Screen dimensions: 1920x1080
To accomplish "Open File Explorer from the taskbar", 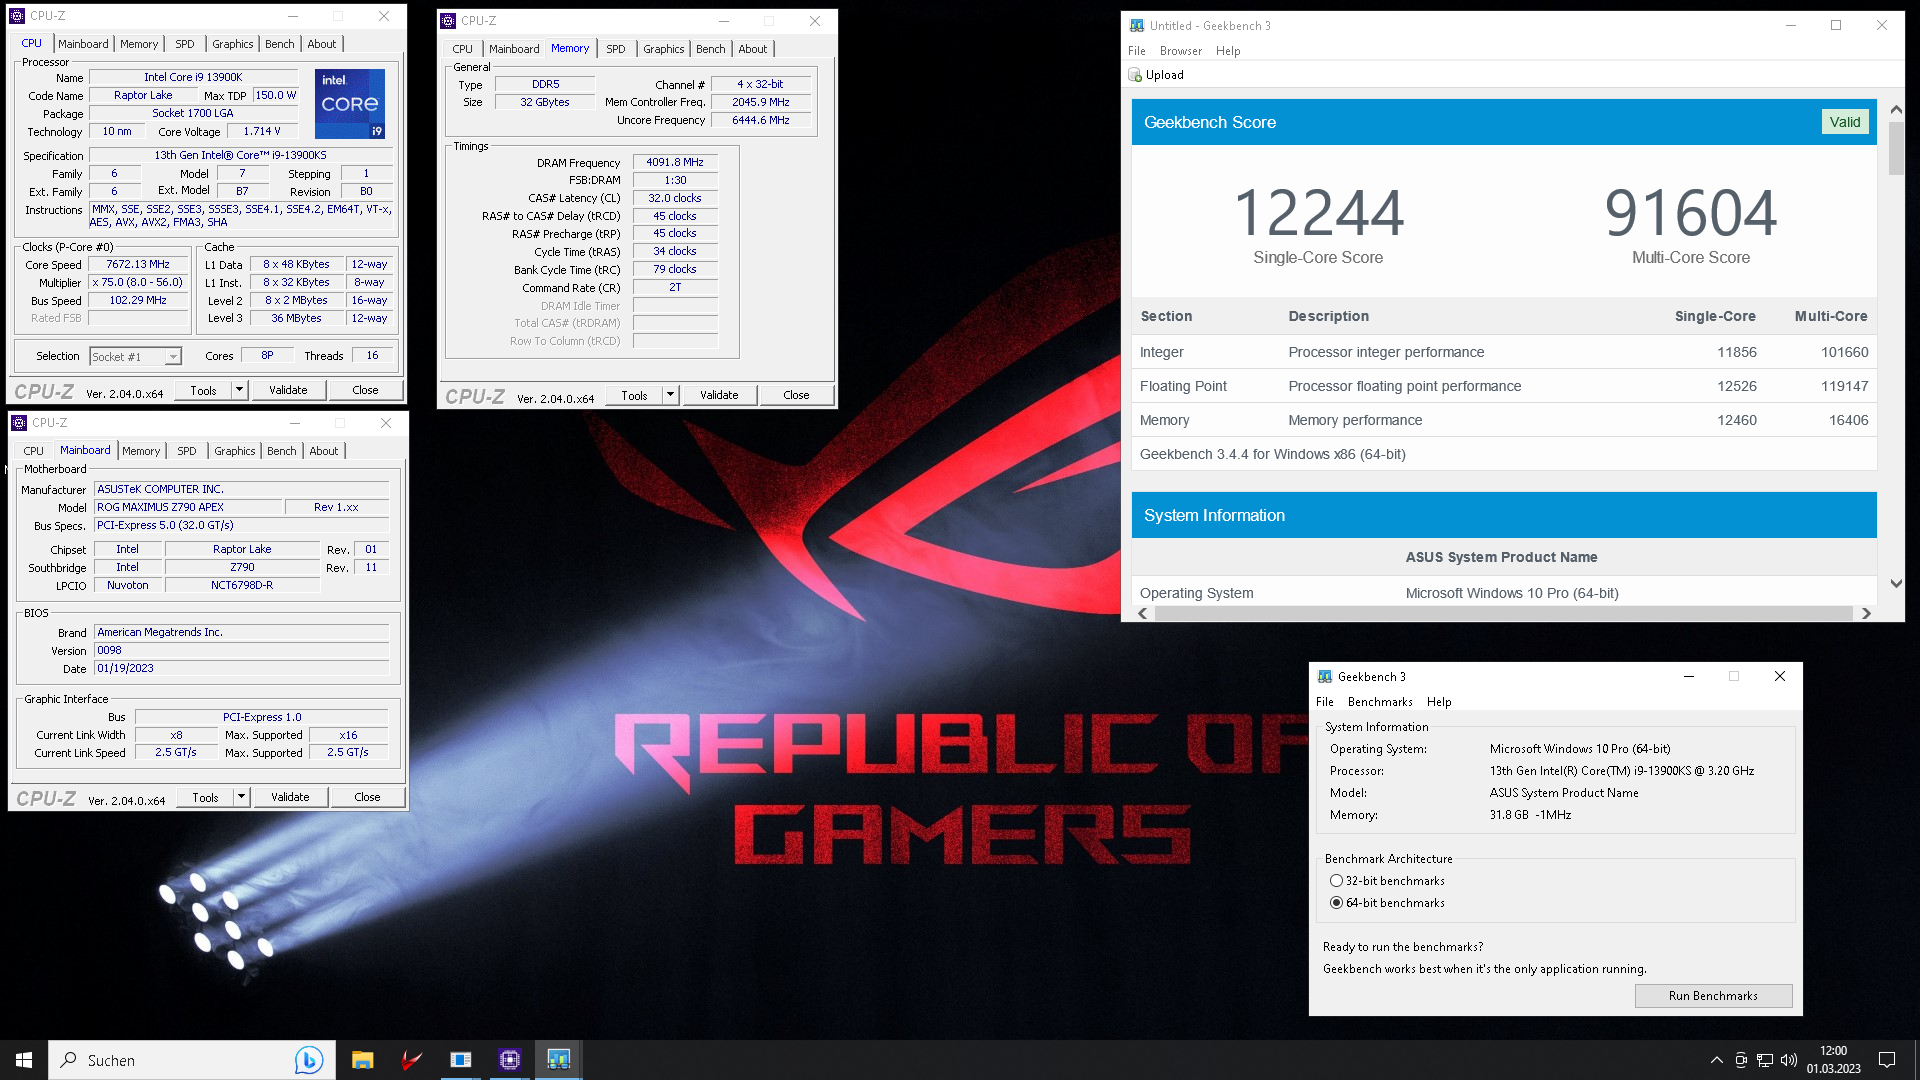I will pyautogui.click(x=362, y=1060).
